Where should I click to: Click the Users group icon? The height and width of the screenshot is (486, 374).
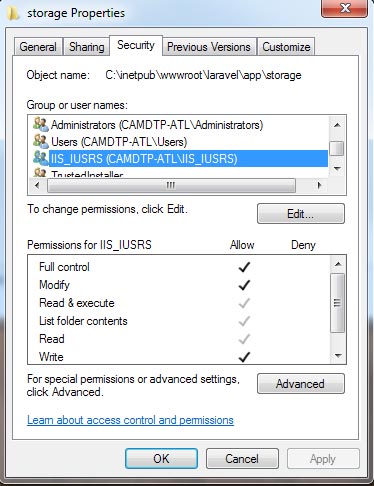[41, 141]
